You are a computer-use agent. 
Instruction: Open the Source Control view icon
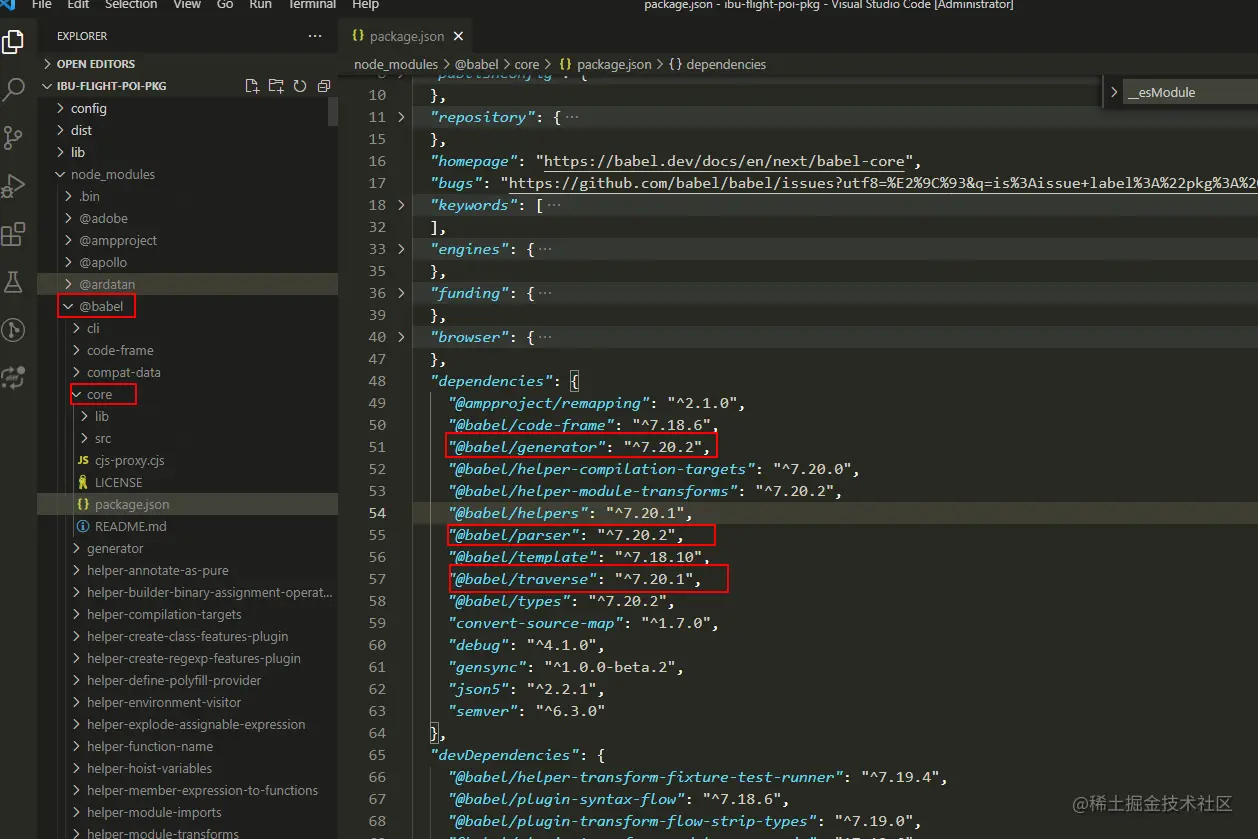coord(13,138)
